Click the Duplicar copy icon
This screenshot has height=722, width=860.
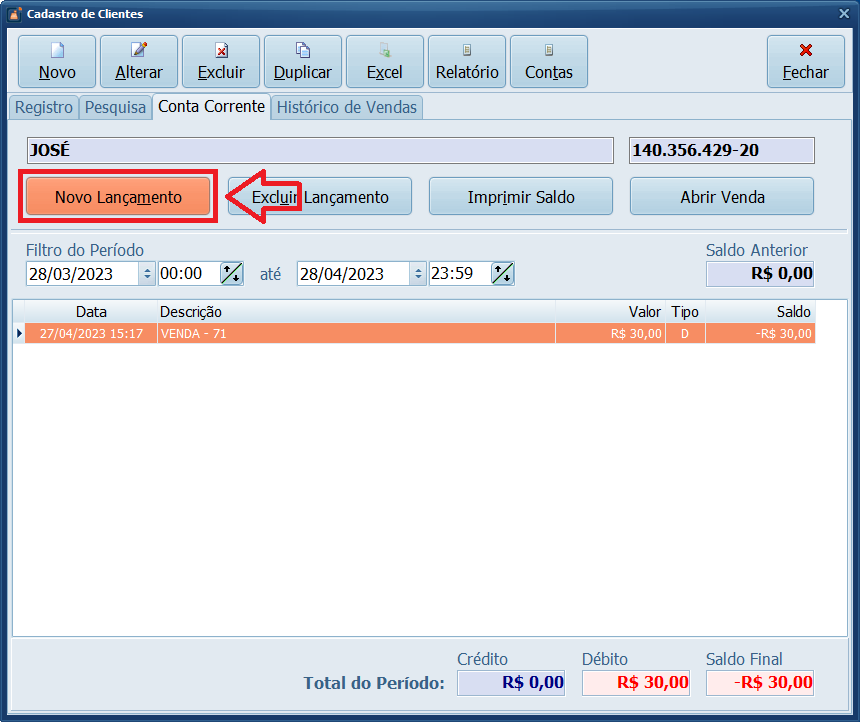303,50
